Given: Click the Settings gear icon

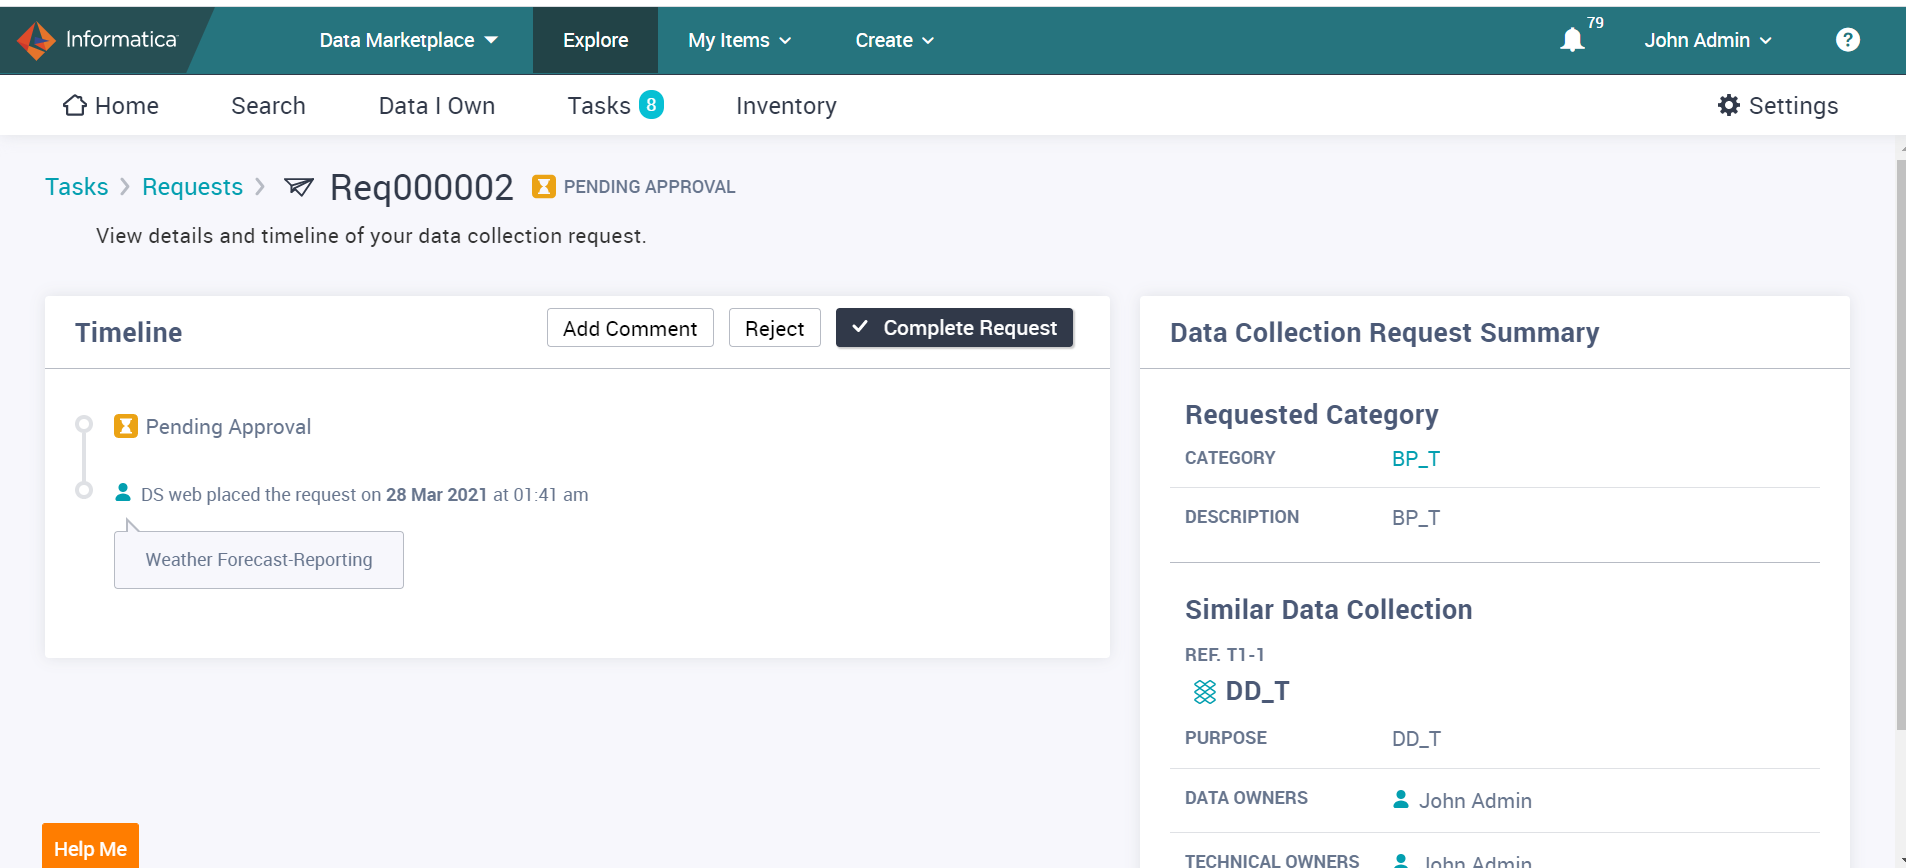Looking at the screenshot, I should coord(1729,105).
